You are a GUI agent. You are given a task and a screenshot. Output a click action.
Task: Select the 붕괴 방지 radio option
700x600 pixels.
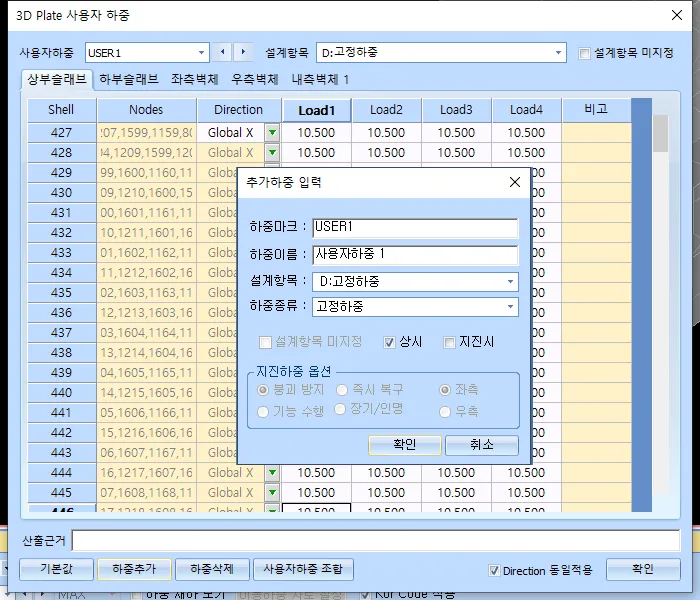pos(263,390)
